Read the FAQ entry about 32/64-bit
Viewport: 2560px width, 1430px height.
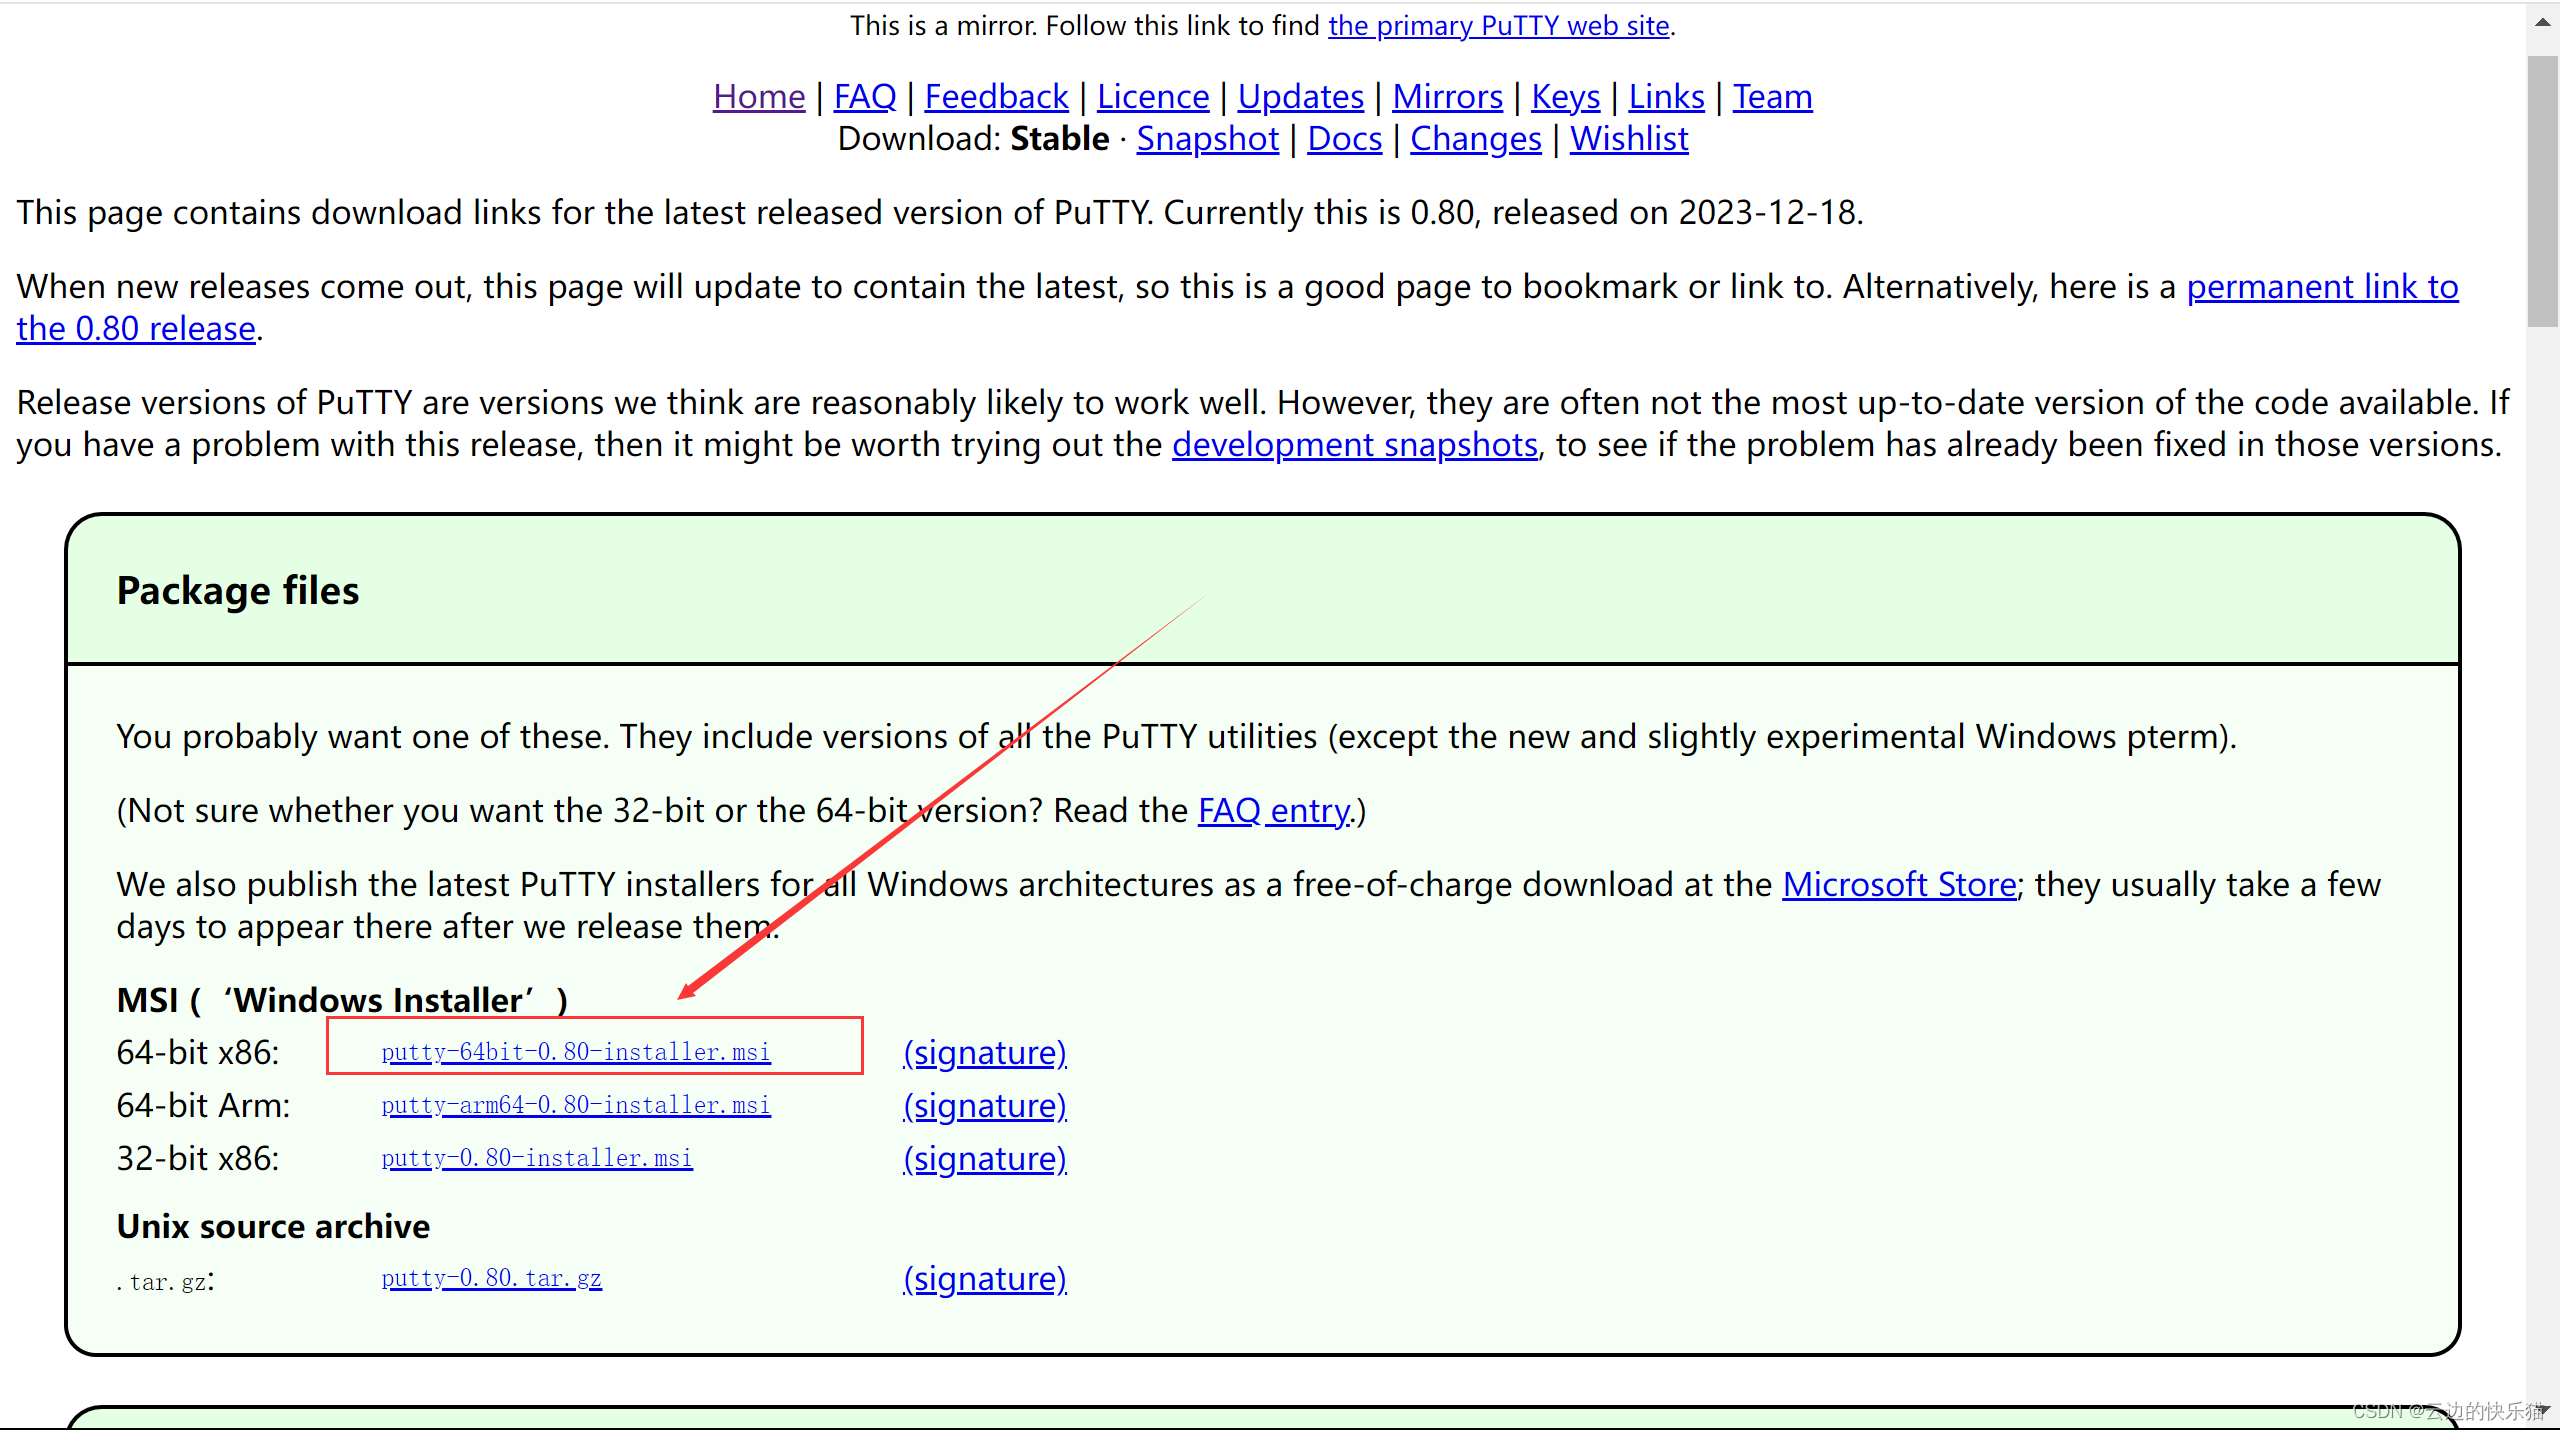[x=1275, y=811]
